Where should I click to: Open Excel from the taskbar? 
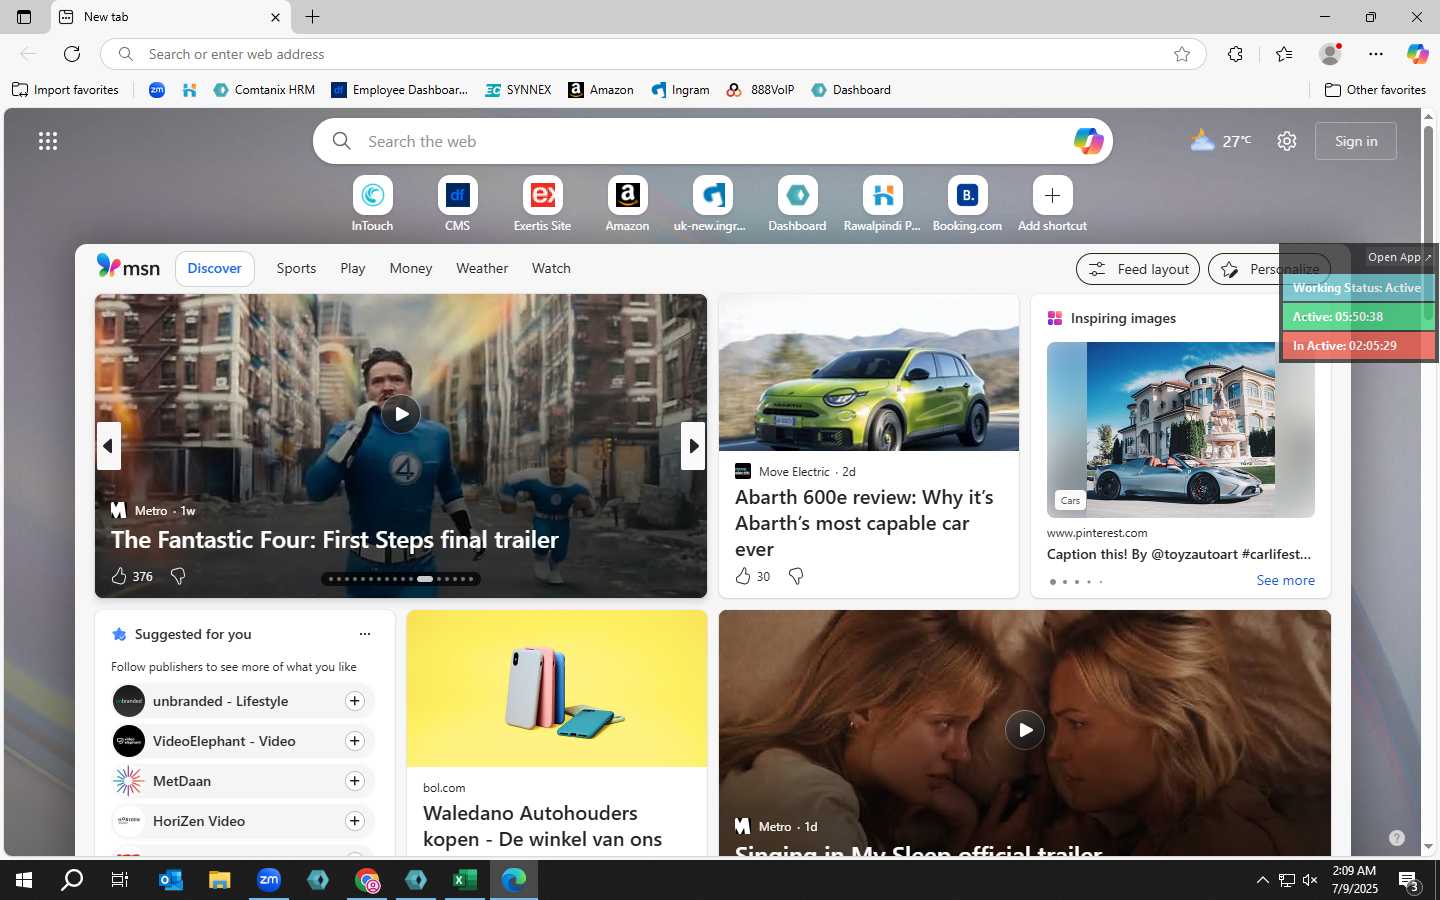pos(465,880)
